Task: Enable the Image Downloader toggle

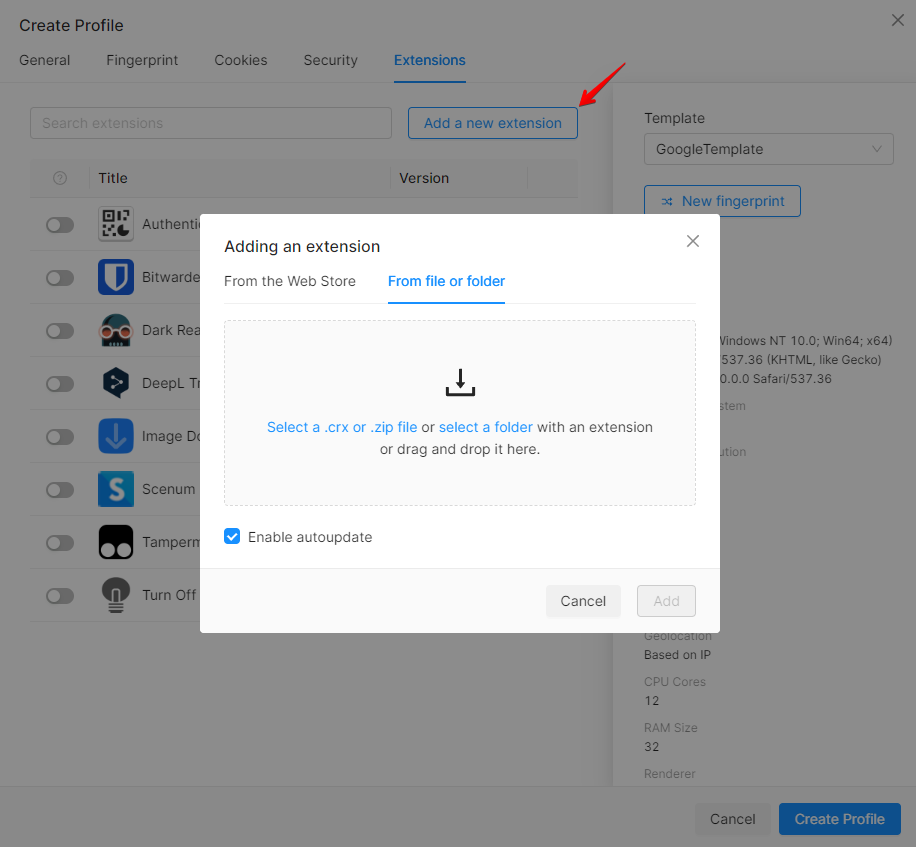Action: tap(60, 437)
